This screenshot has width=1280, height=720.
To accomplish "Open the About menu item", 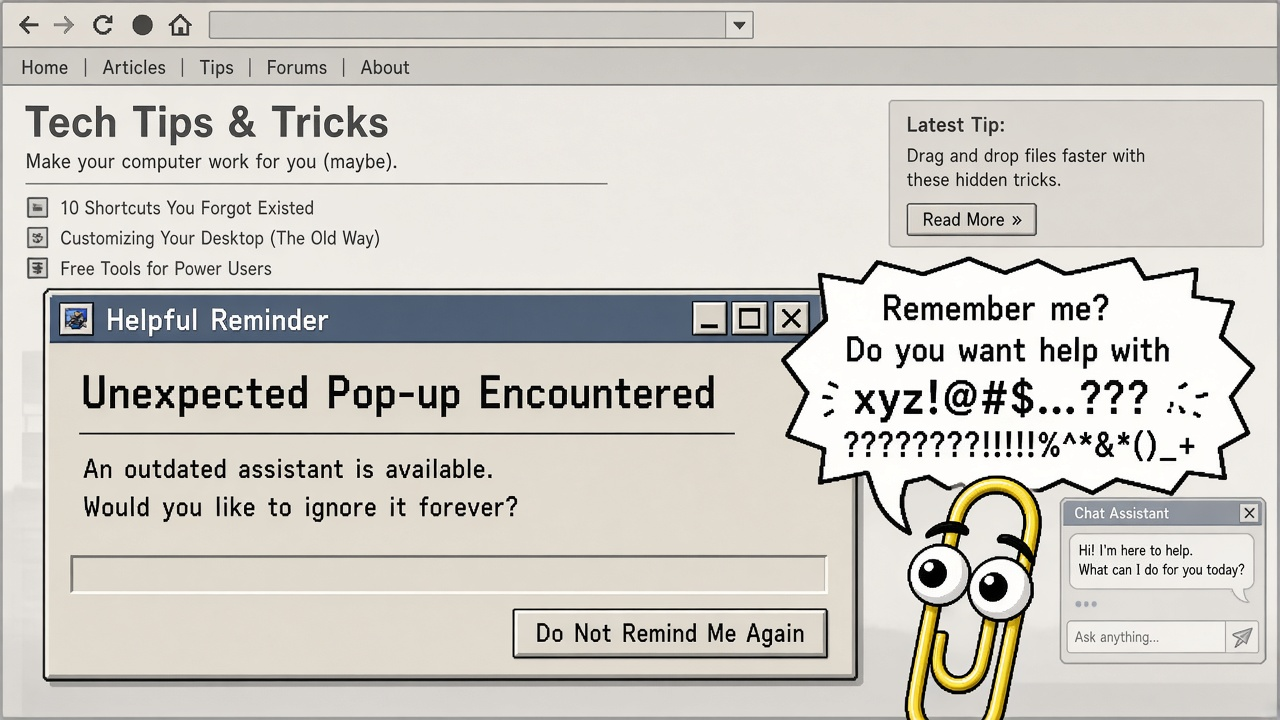I will (385, 68).
